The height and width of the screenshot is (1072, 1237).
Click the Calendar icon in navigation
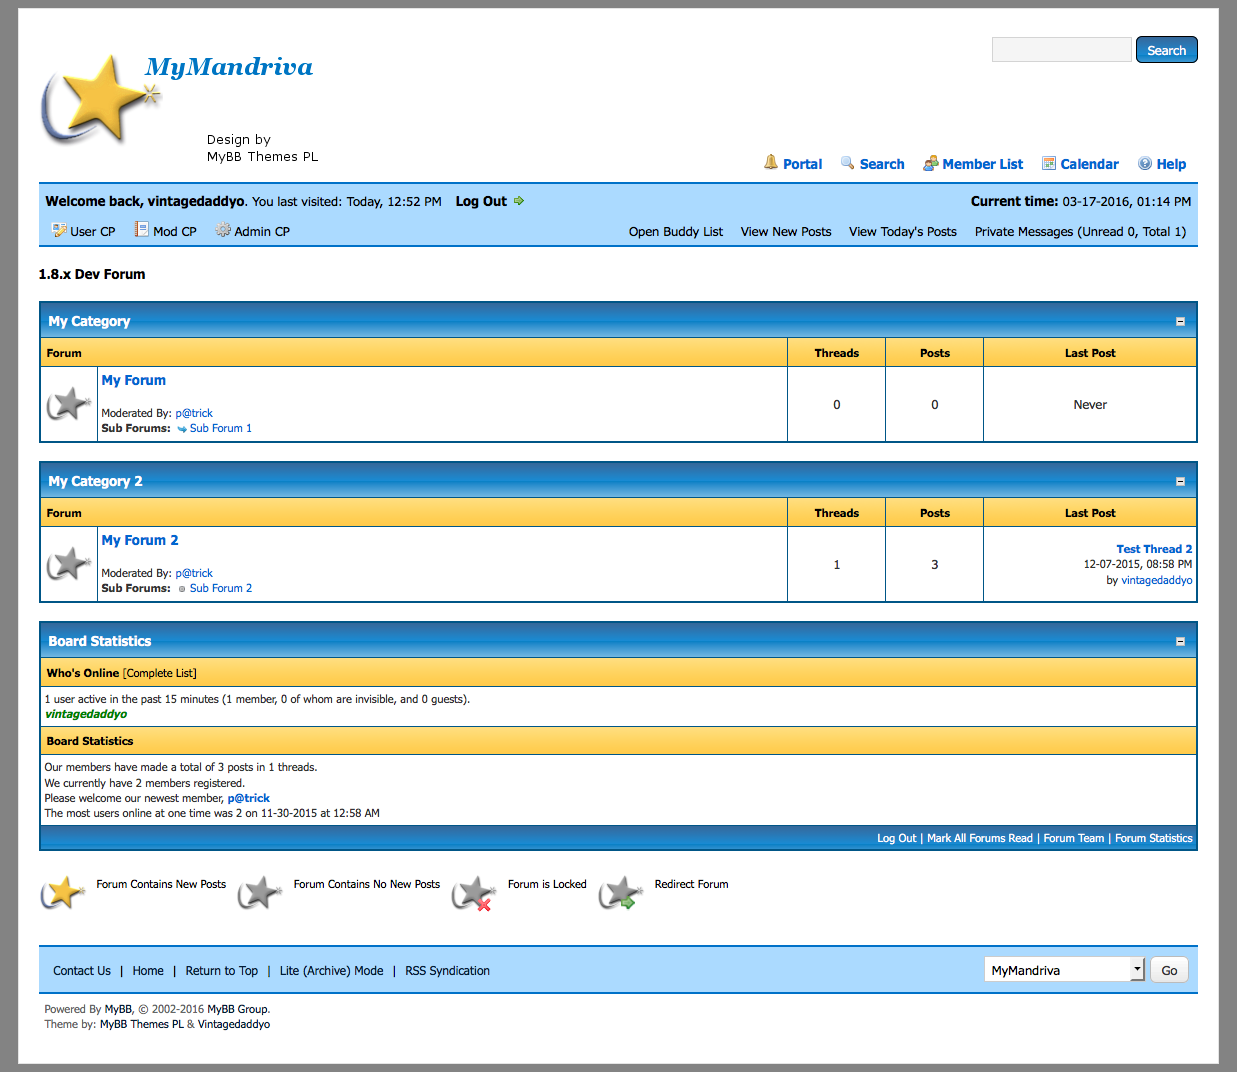coord(1049,163)
